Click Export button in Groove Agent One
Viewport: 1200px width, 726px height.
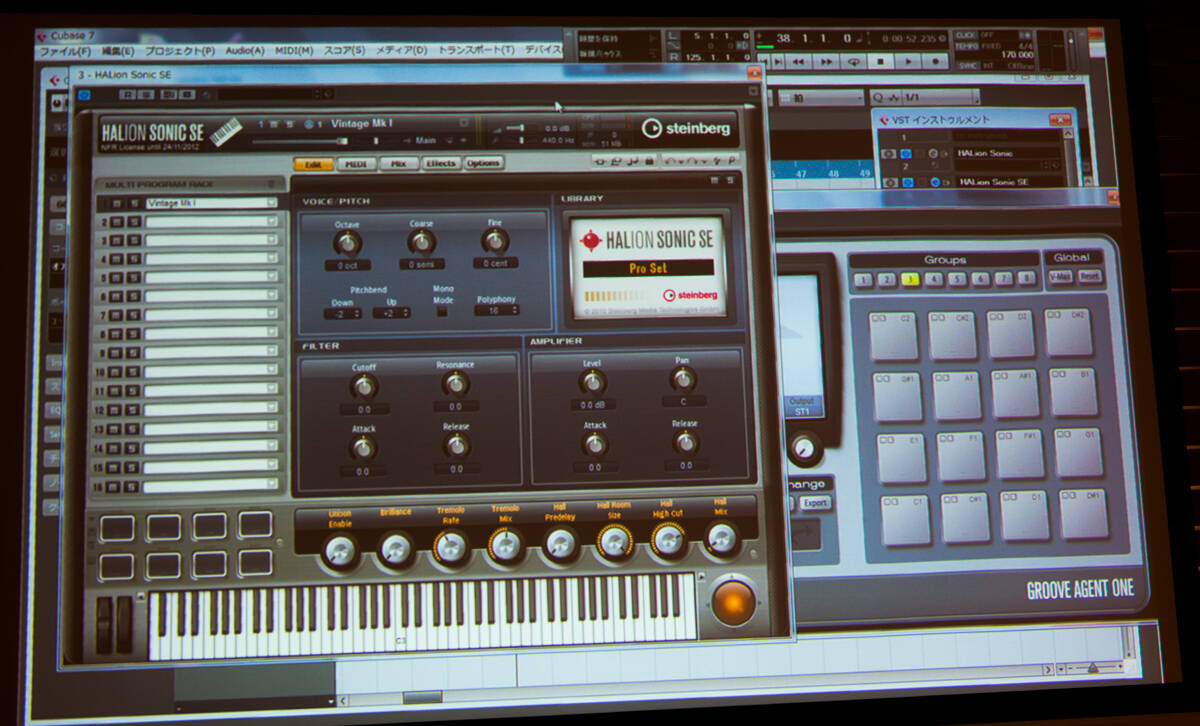815,502
